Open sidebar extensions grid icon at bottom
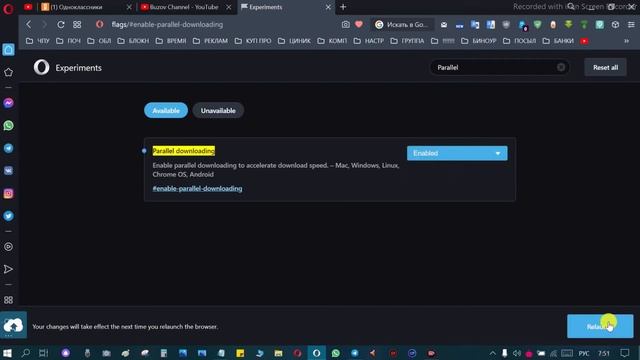The width and height of the screenshot is (640, 360). tap(8, 300)
